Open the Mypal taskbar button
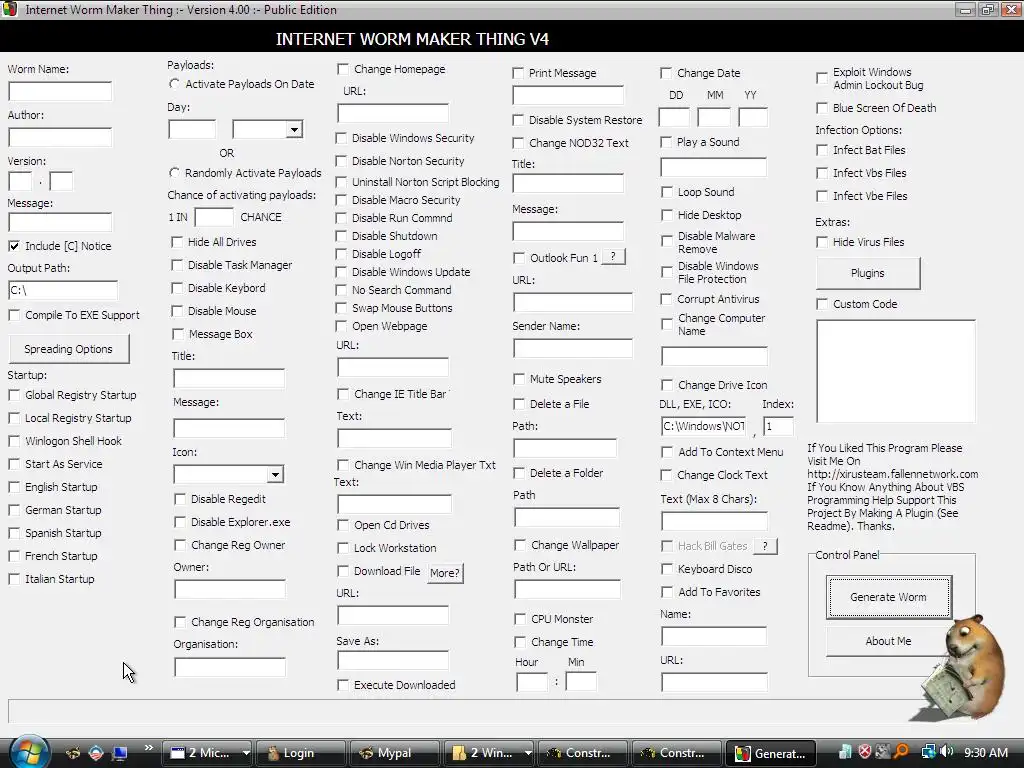The image size is (1024, 768). [394, 753]
